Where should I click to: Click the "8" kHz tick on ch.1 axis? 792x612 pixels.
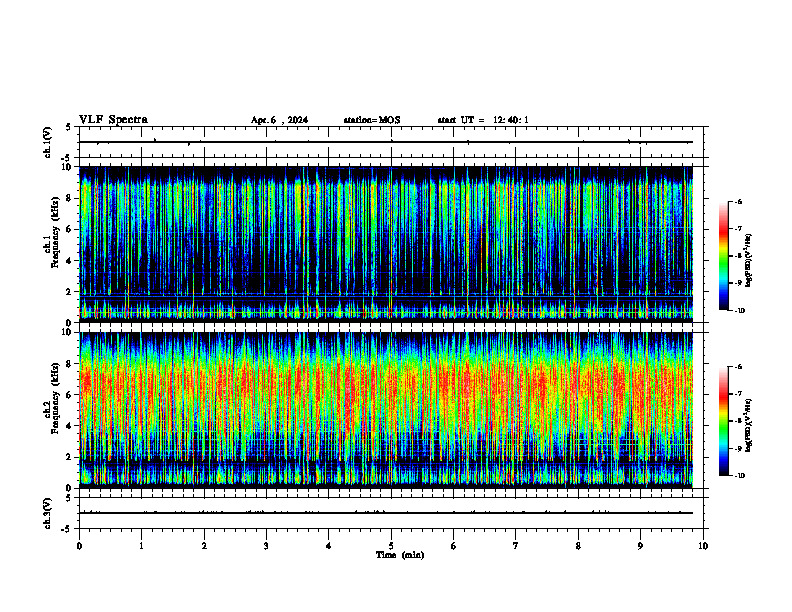(x=69, y=198)
